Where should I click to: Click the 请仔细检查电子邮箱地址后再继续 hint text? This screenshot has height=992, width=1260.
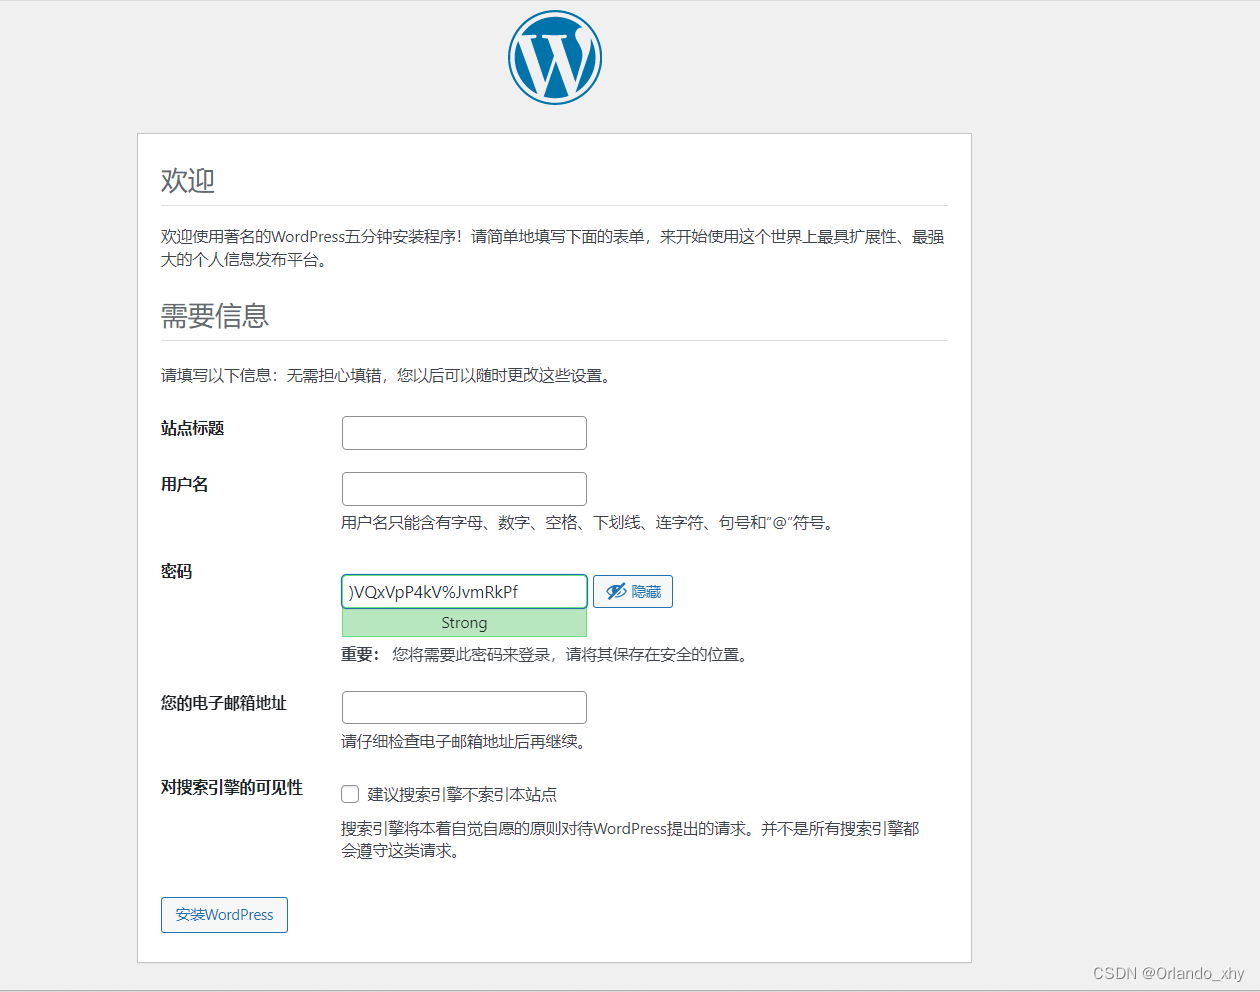click(463, 741)
